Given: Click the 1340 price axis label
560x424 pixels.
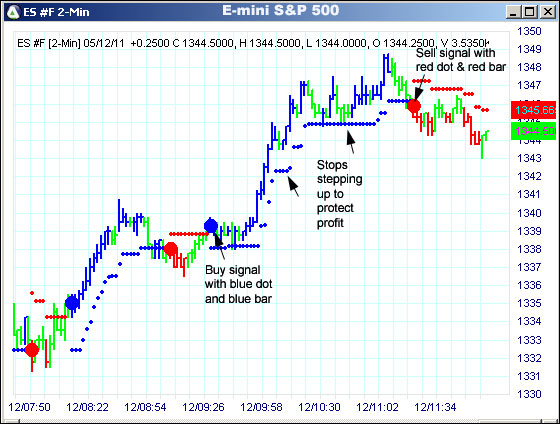Looking at the screenshot, I should [x=529, y=213].
